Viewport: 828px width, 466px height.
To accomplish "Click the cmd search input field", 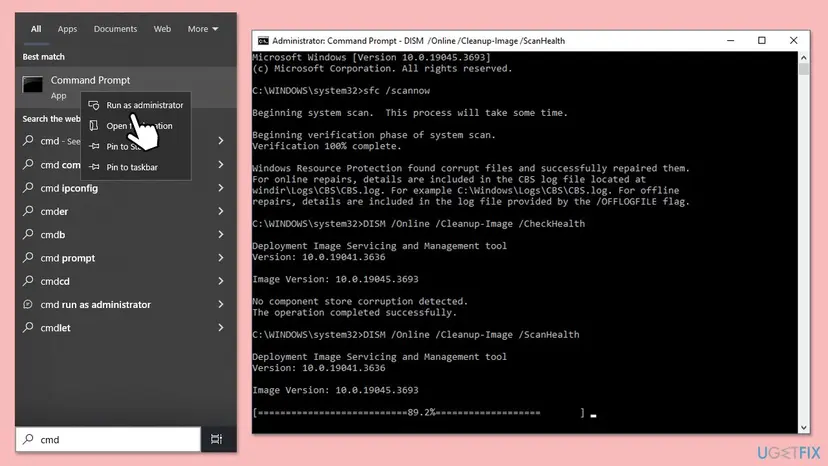I will (108, 439).
